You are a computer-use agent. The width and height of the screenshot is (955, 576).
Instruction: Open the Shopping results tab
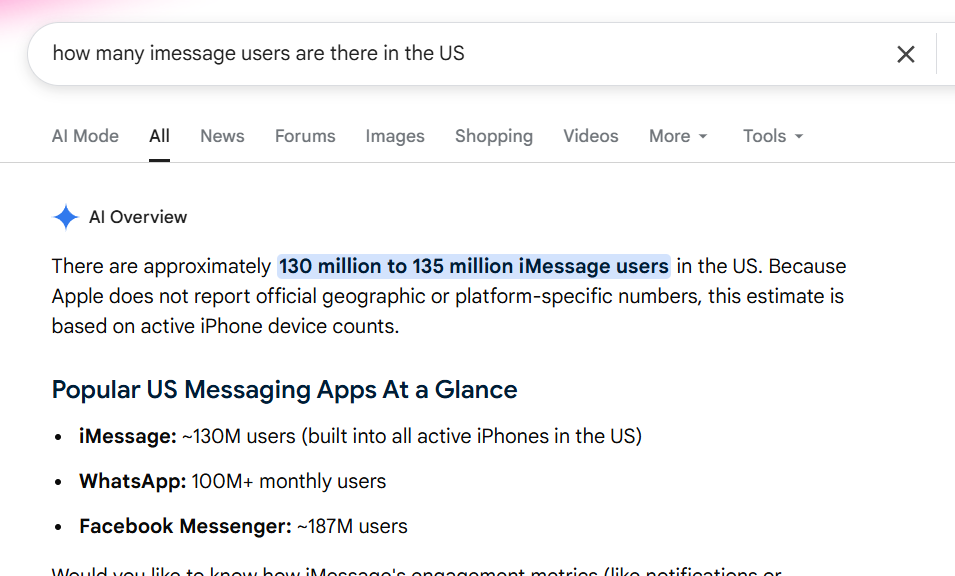494,136
